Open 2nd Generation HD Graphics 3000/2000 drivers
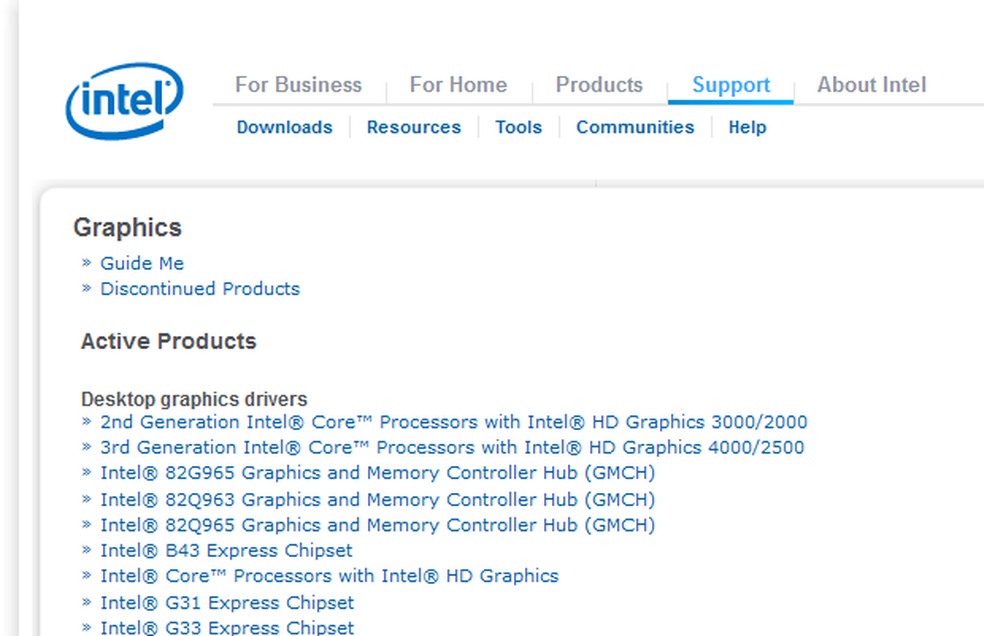This screenshot has height=636, width=984. click(453, 422)
